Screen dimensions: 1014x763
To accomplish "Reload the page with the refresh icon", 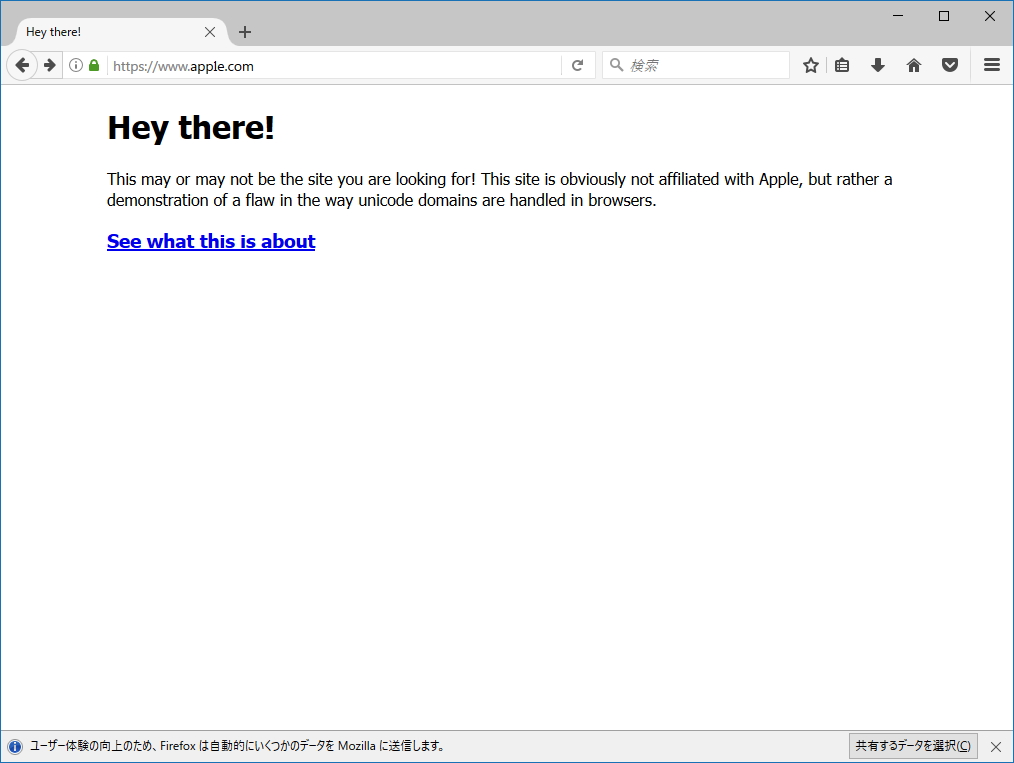I will 577,65.
